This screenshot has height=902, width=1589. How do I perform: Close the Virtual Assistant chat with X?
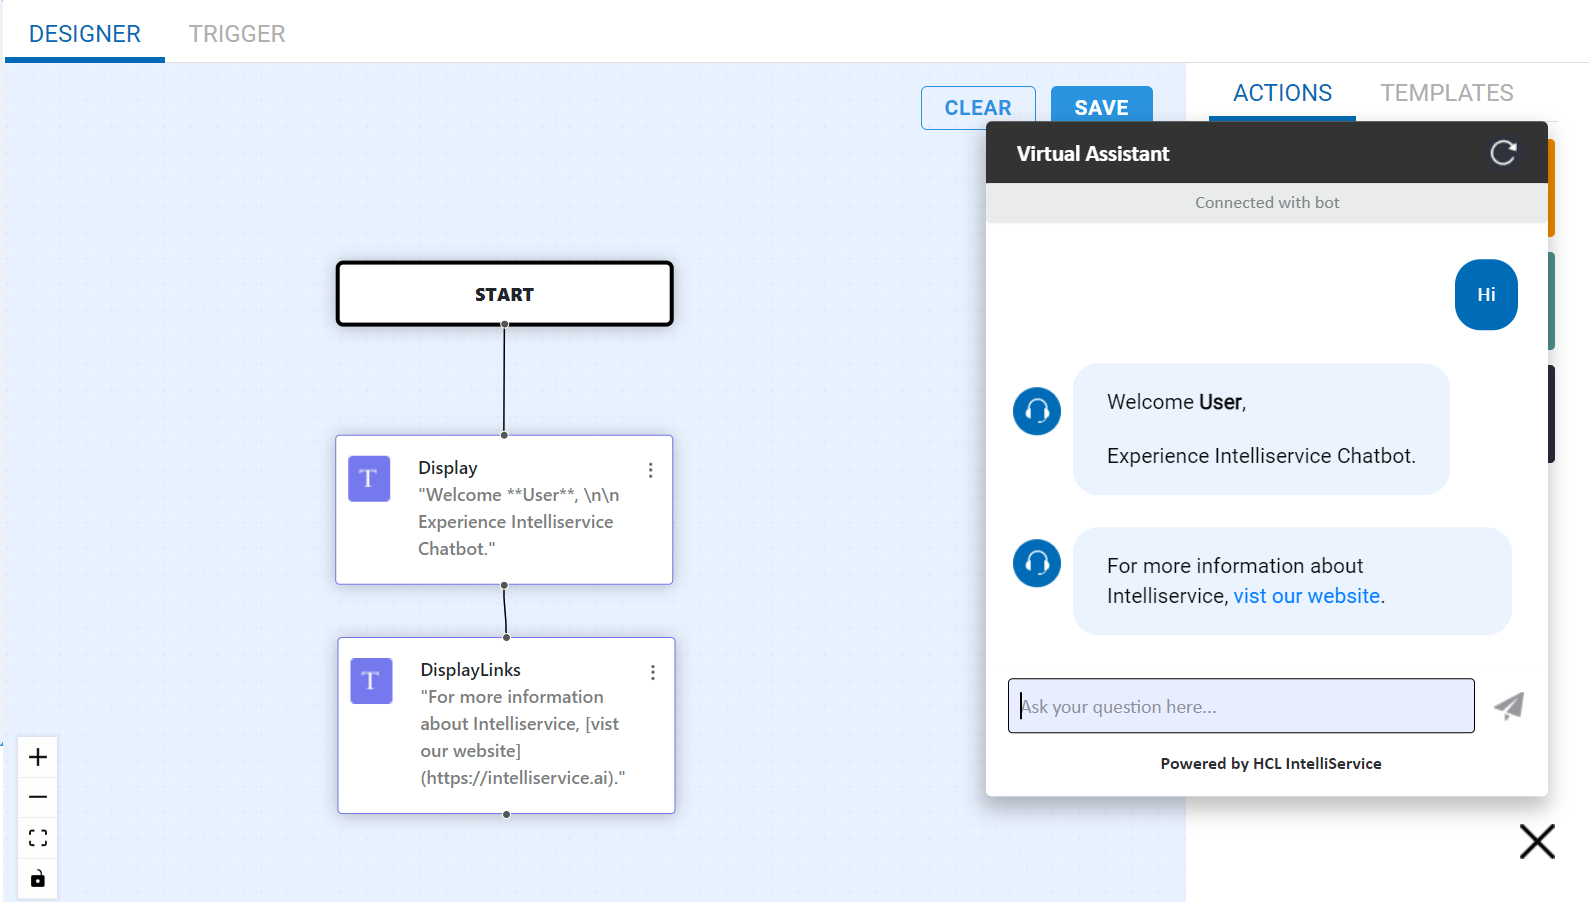pyautogui.click(x=1537, y=841)
